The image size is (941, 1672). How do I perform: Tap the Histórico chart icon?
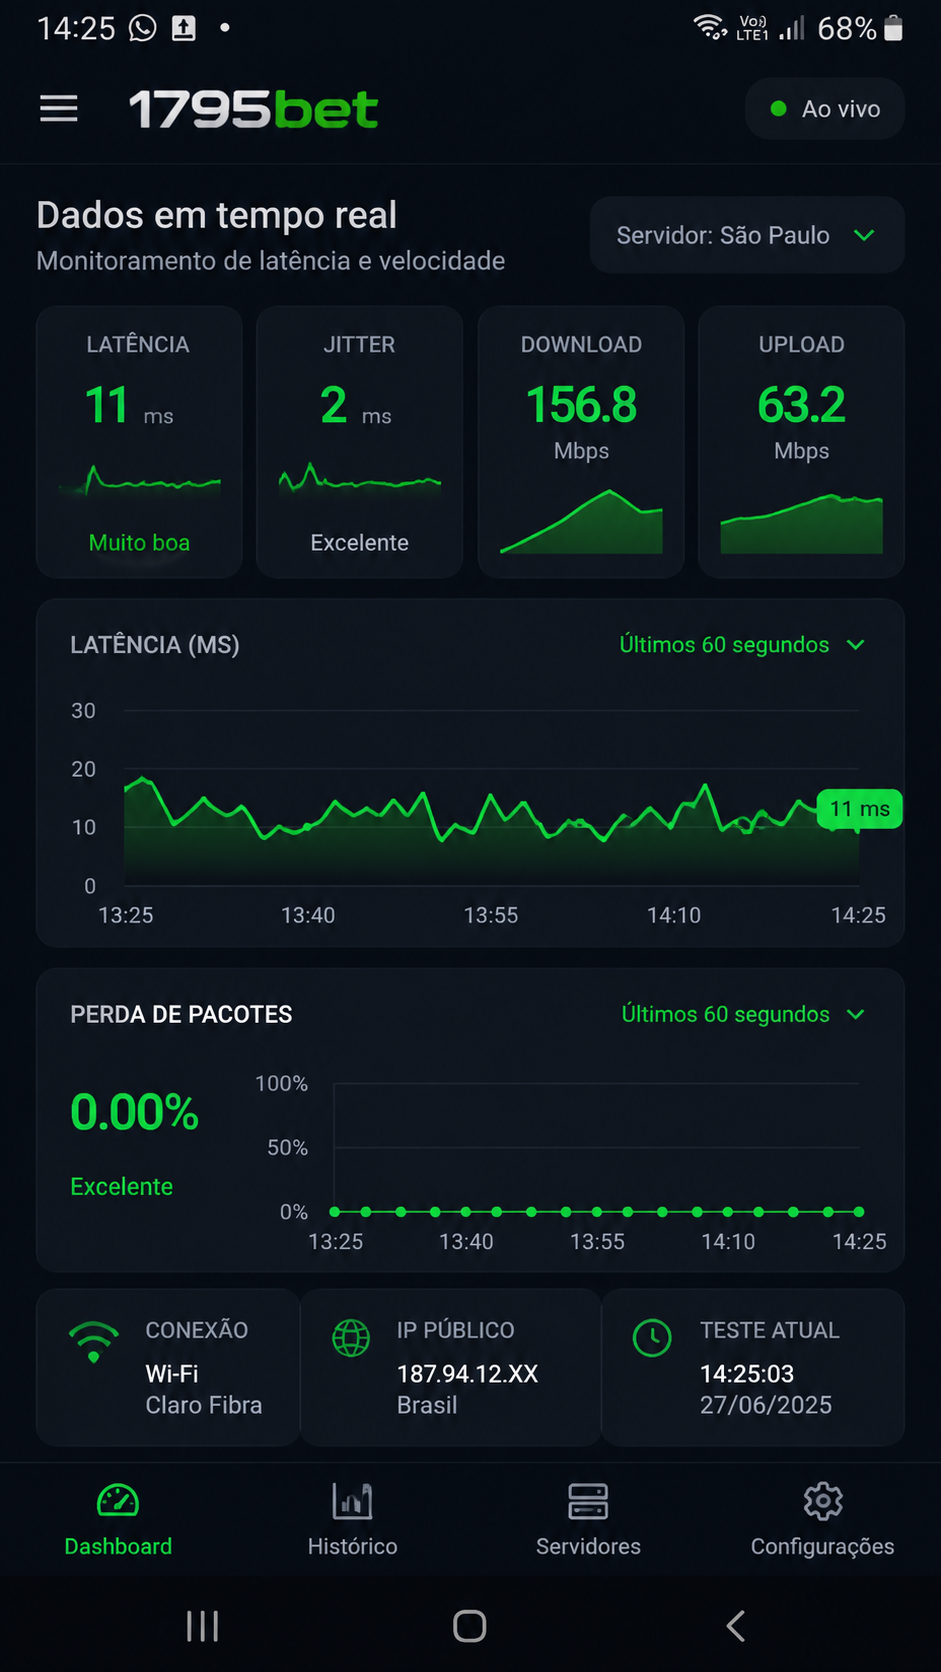352,1501
